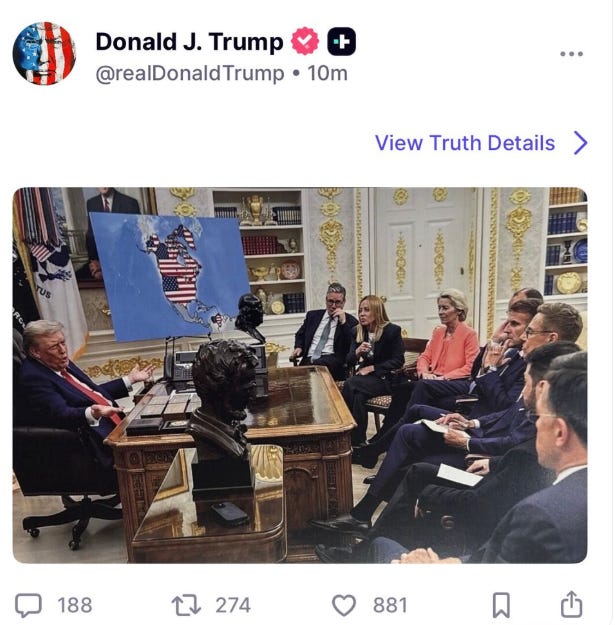Viewport: 615px width, 625px height.
Task: View the 274 ReTruths count
Action: point(233,605)
